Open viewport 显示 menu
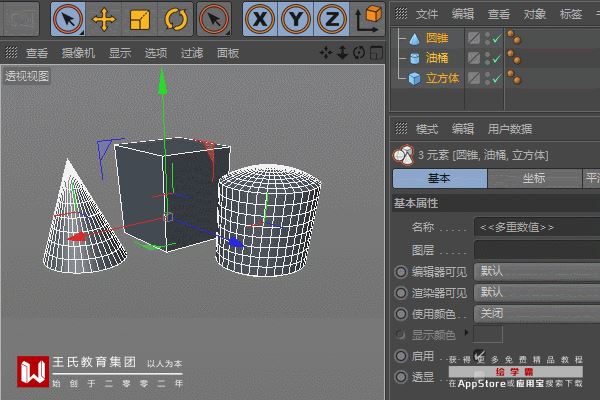600x400 pixels. tap(120, 53)
